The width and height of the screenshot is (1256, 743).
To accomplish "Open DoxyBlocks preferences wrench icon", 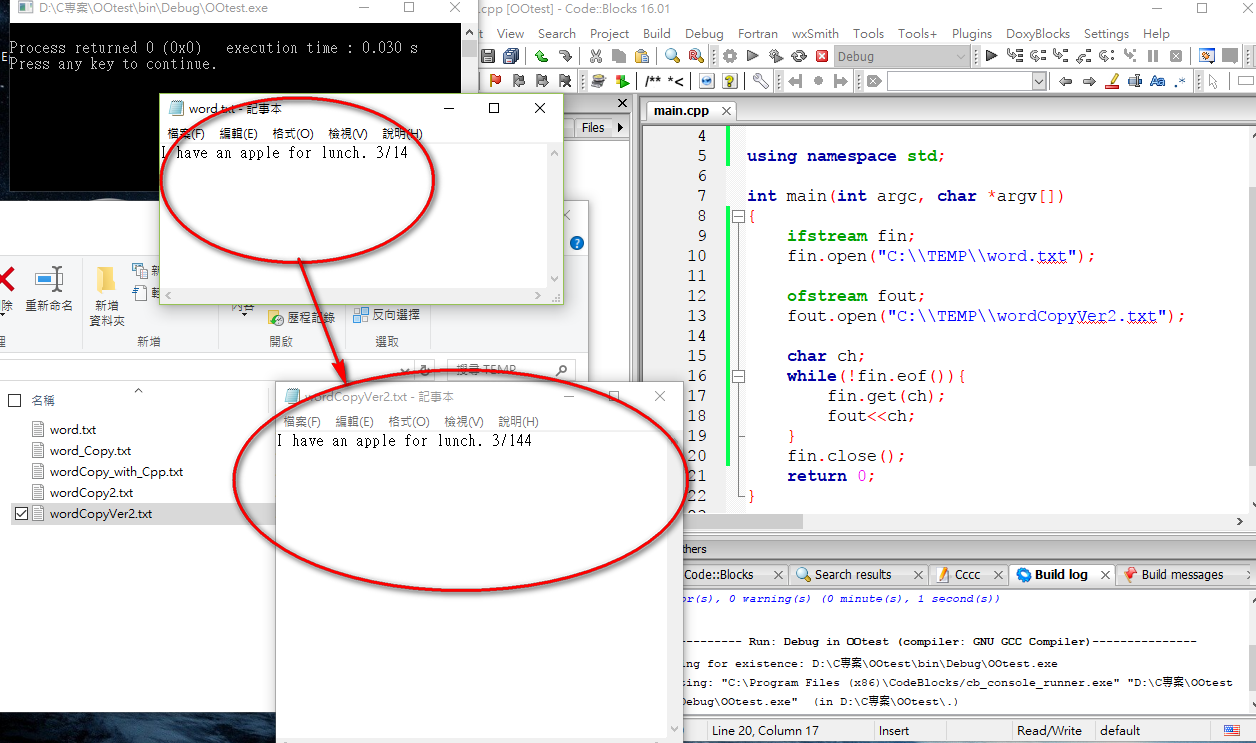I will pyautogui.click(x=760, y=81).
